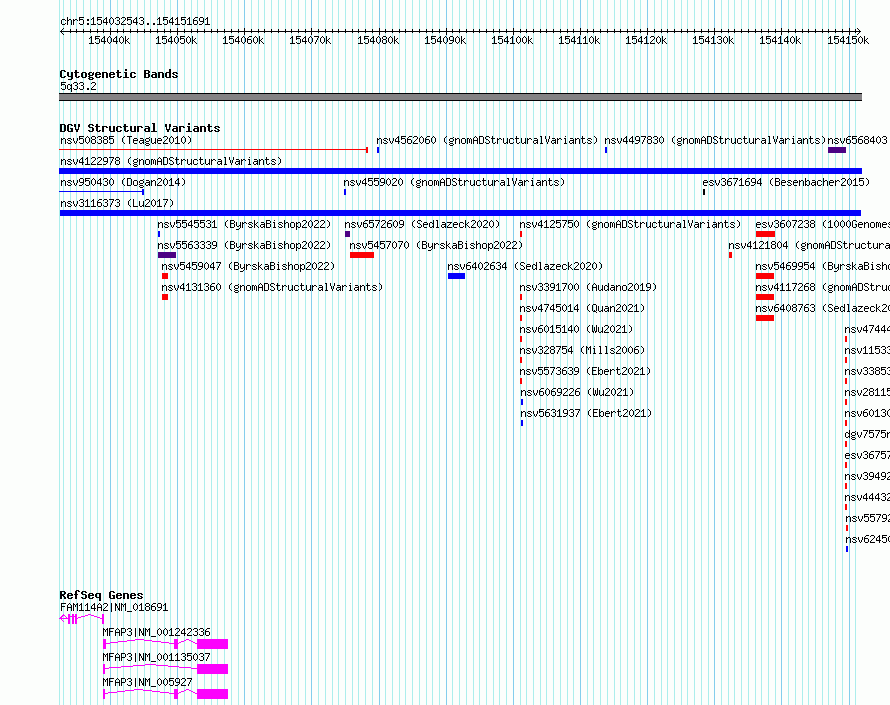The image size is (890, 705).
Task: Click the esv3671694 (Besenbacher2015) label
Action: pyautogui.click(x=786, y=182)
